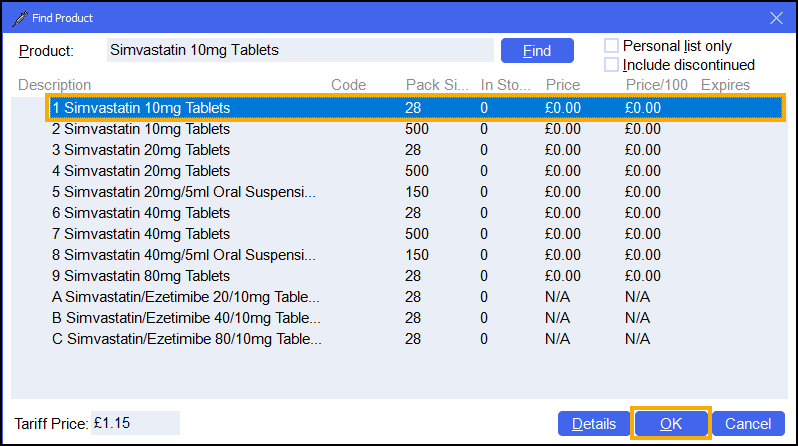Enable the Personal list only checkbox
The height and width of the screenshot is (446, 798).
[612, 46]
